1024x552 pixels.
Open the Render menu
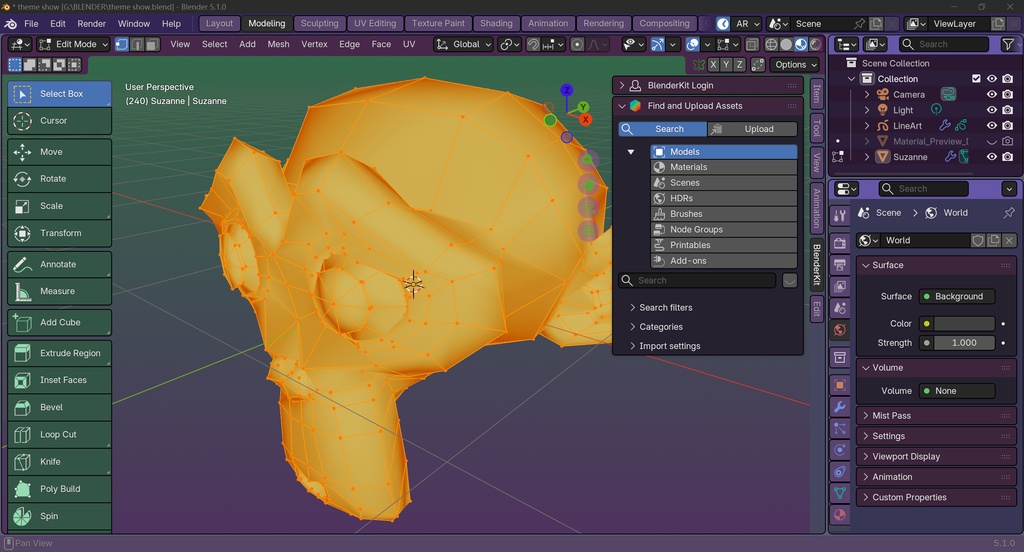coord(91,24)
